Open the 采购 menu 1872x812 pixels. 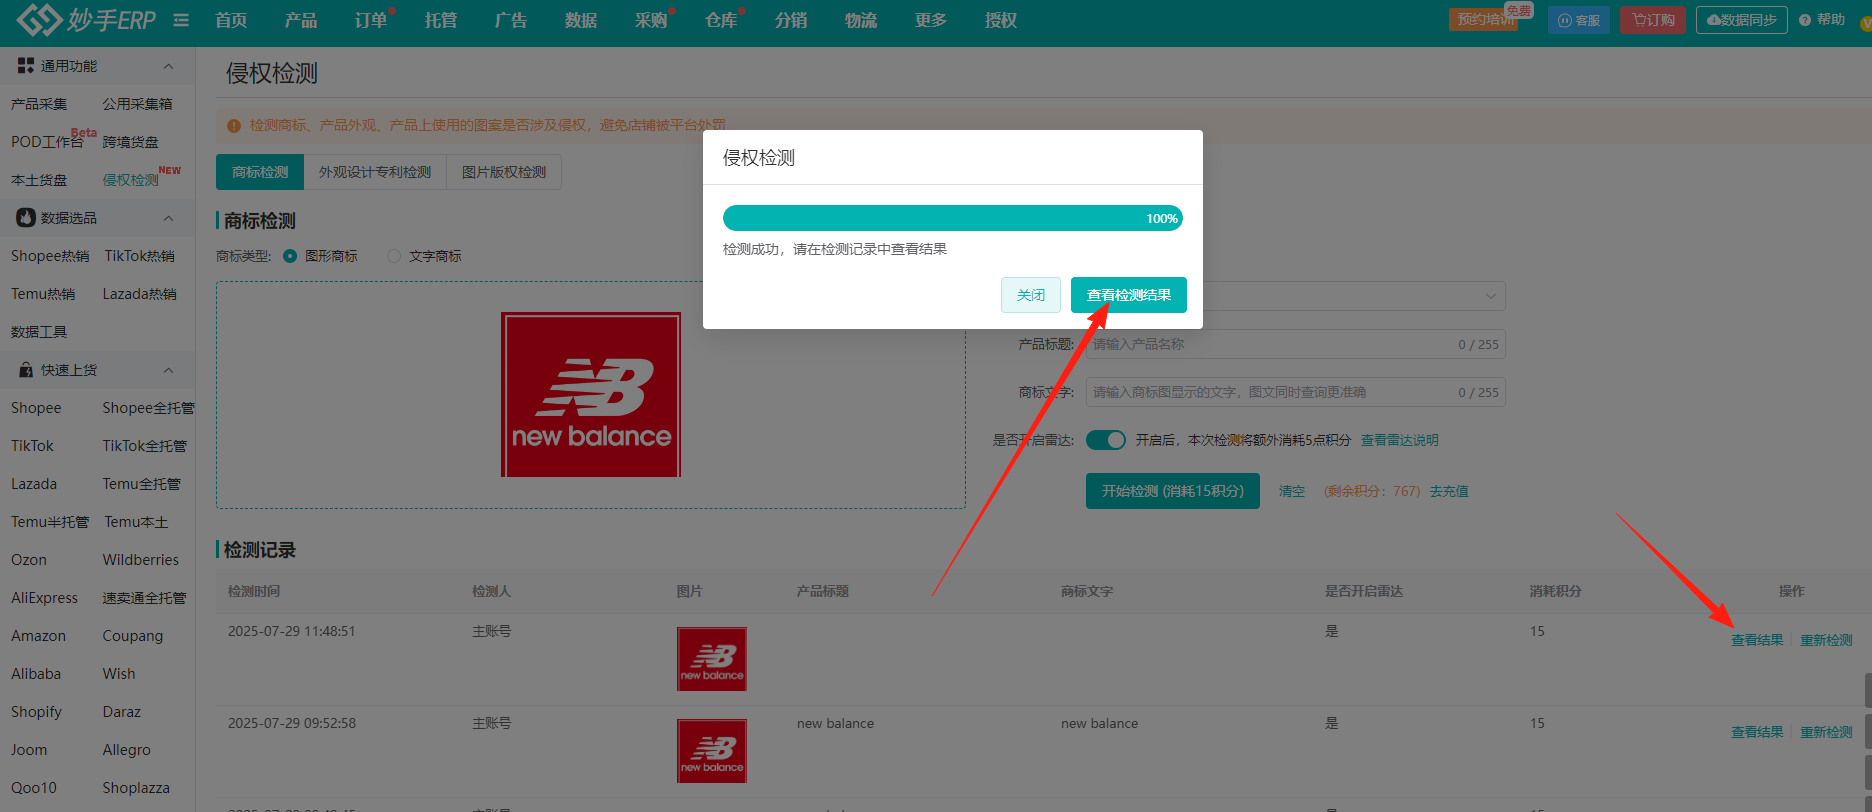pos(651,20)
